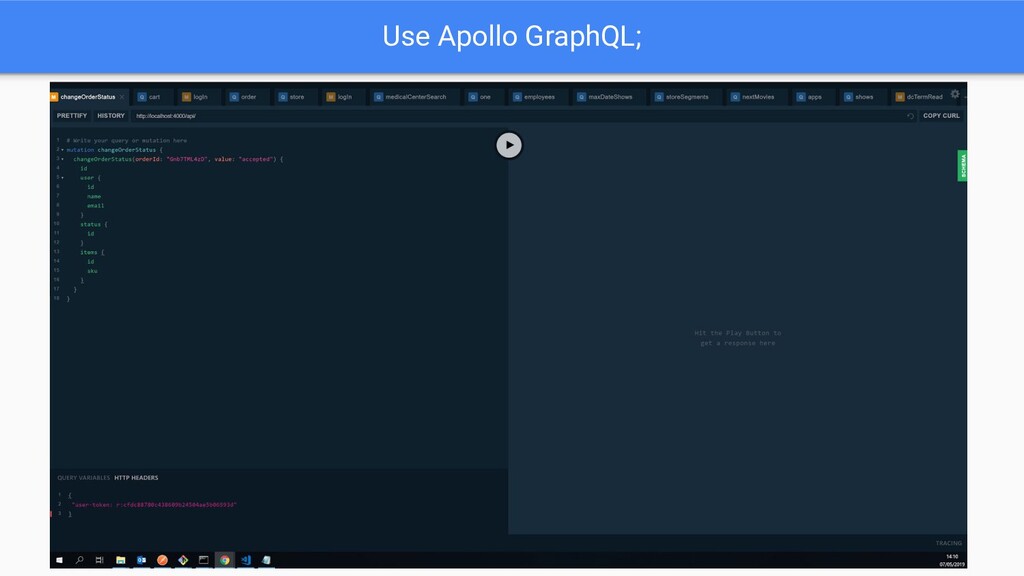Viewport: 1024px width, 576px height.
Task: Collapse the changeOrderStatus field fold arrow
Action: tap(63, 159)
